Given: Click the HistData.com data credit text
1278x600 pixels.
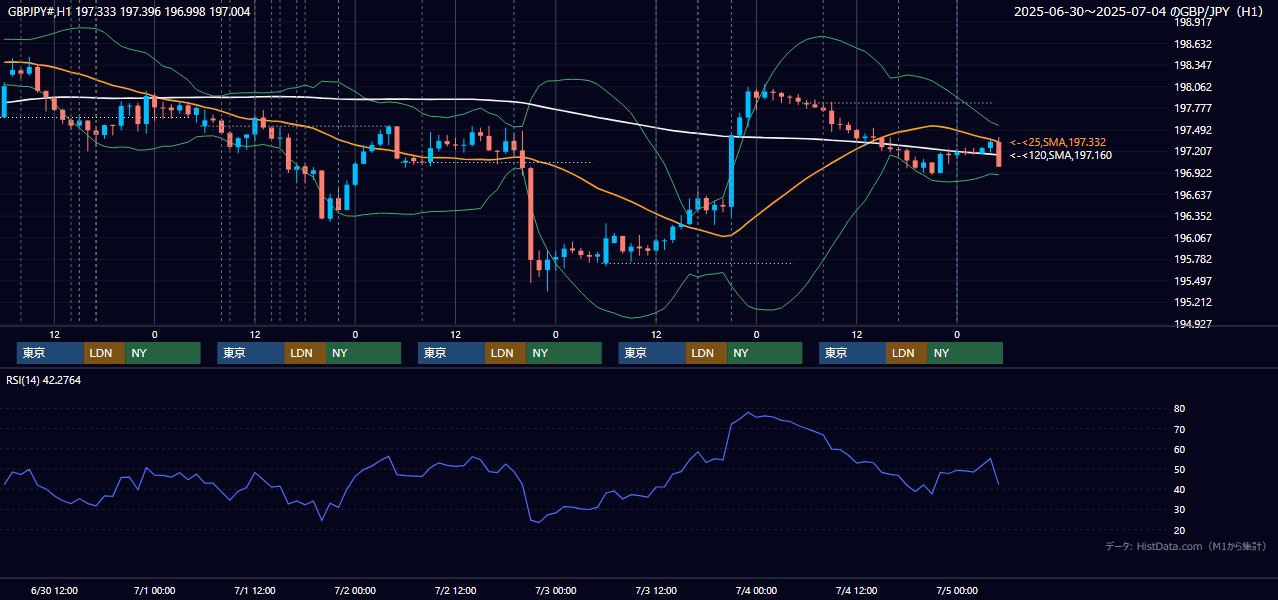Looking at the screenshot, I should click(x=1185, y=546).
